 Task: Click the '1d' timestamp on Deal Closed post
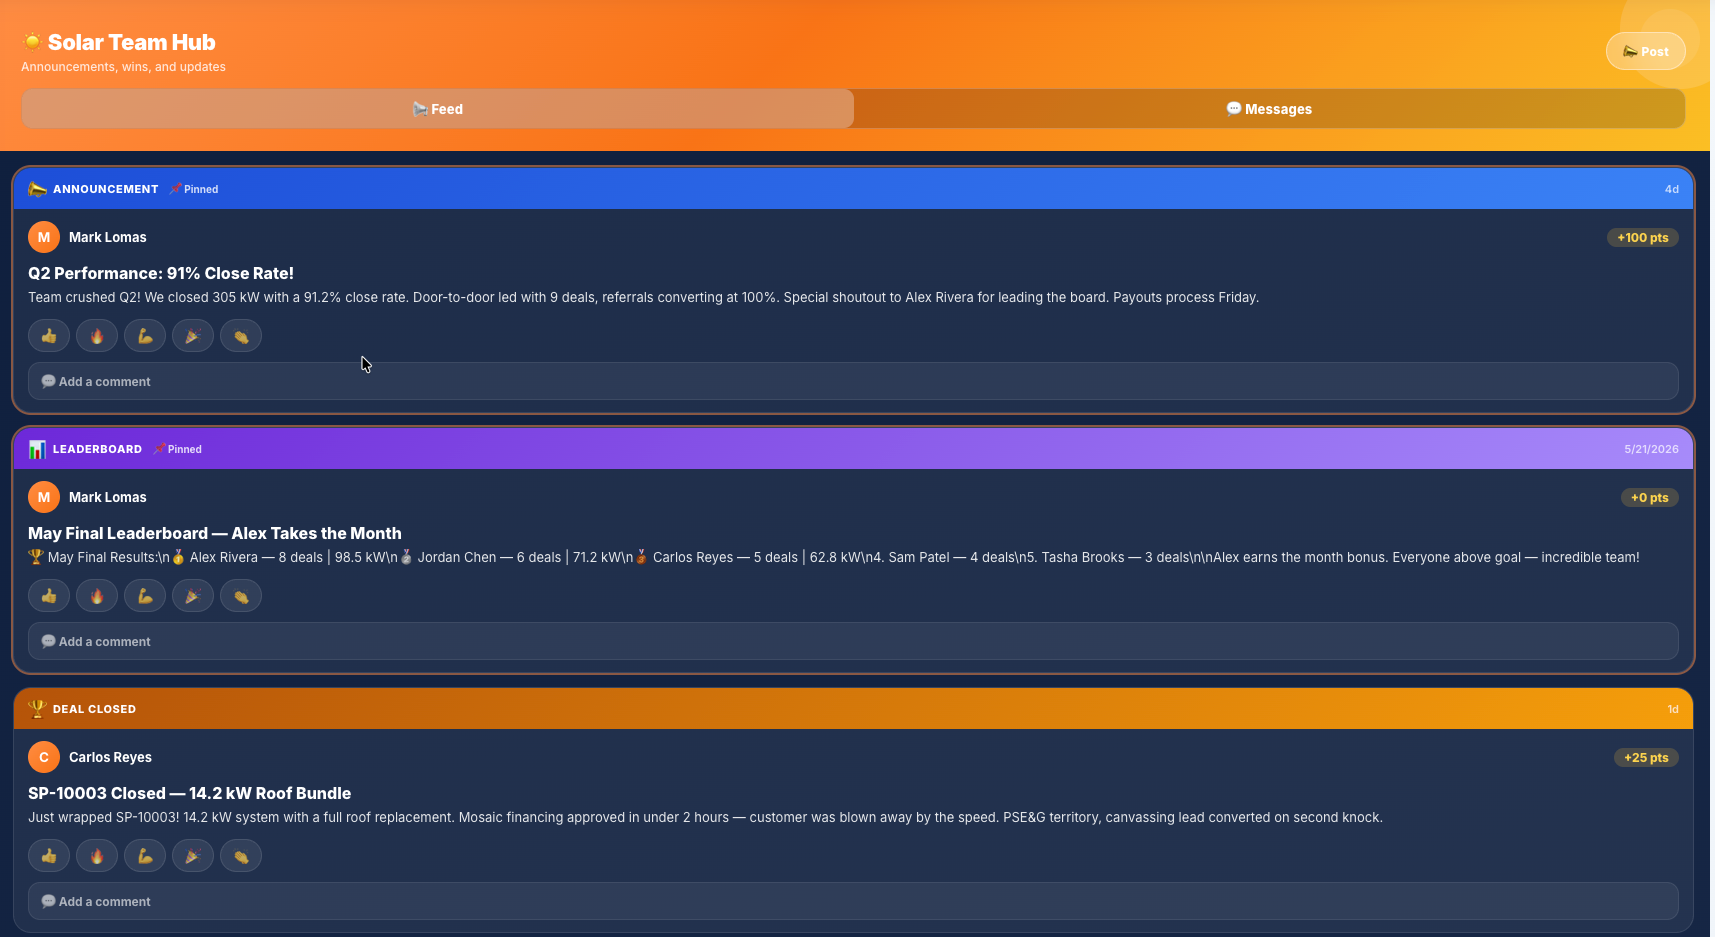1673,709
